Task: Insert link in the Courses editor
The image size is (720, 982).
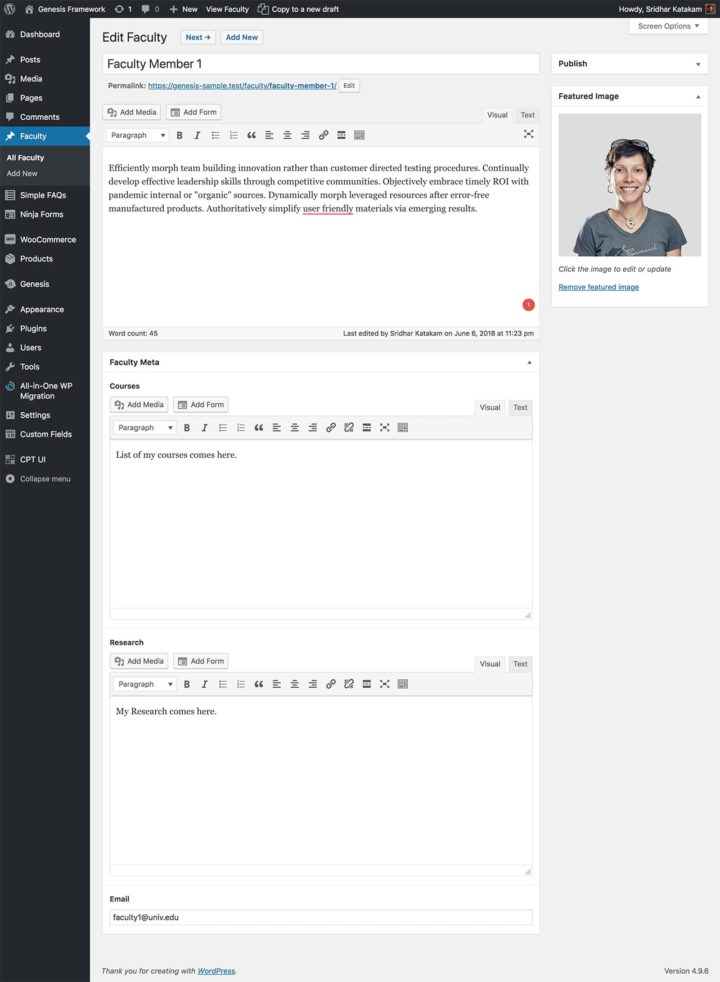Action: (x=331, y=428)
